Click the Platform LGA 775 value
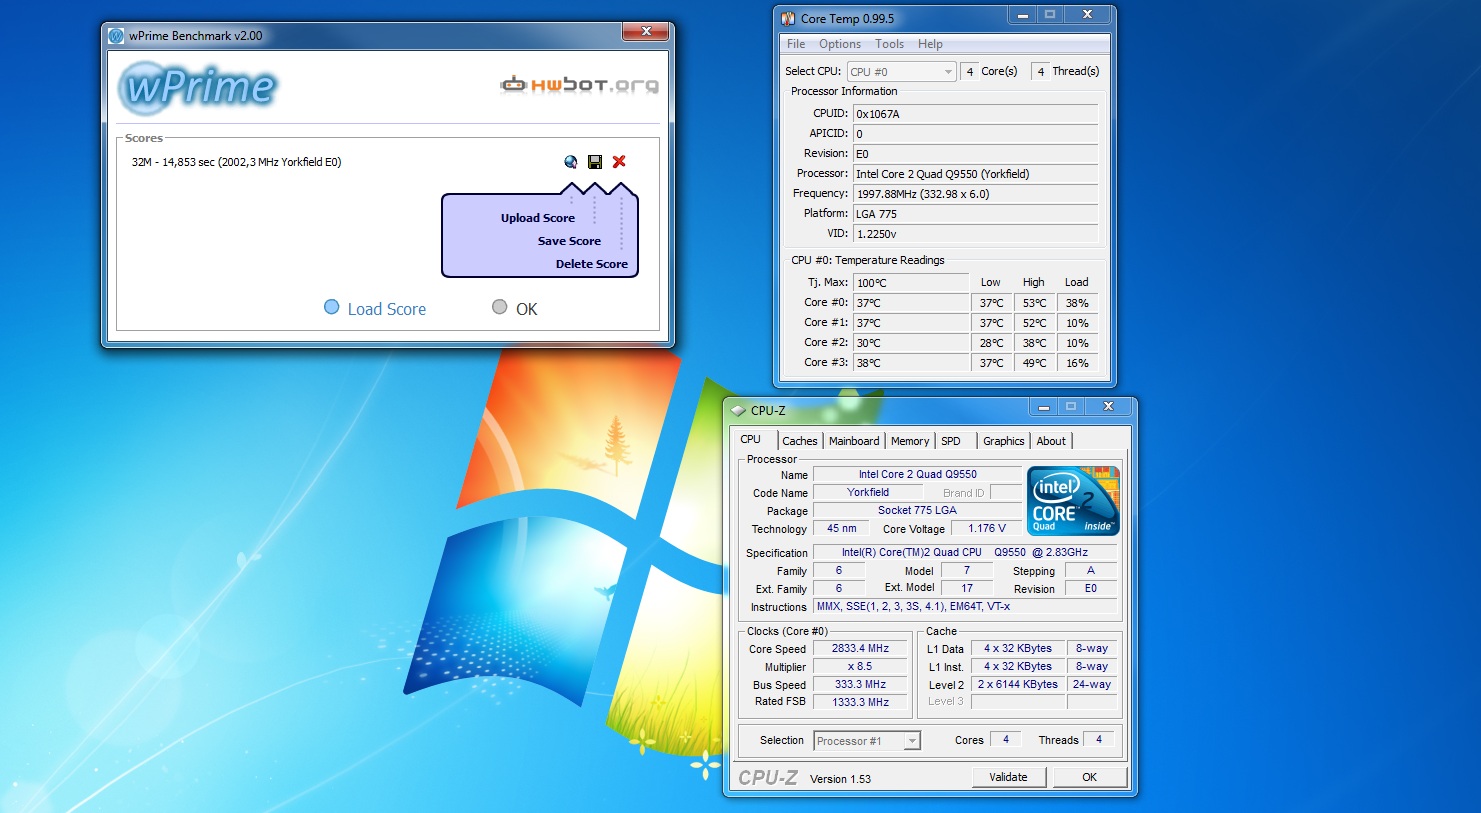This screenshot has height=813, width=1481. (975, 214)
